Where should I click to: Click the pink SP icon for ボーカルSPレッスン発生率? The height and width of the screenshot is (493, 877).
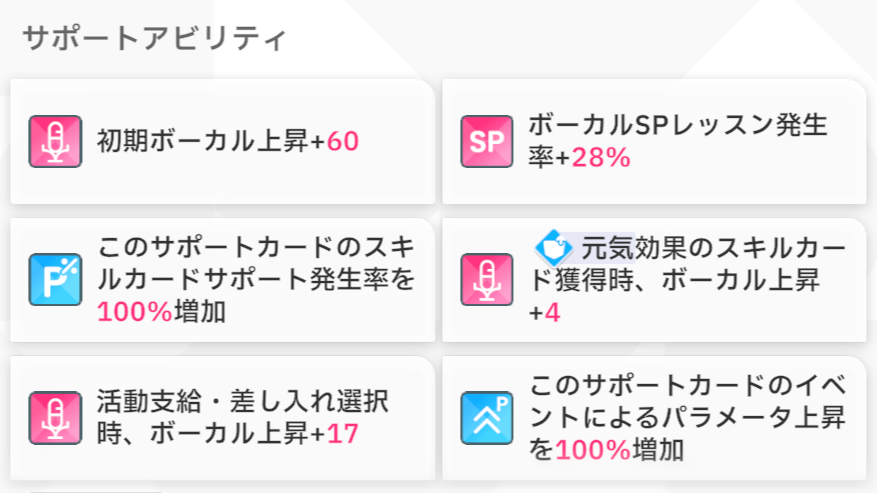tap(487, 142)
